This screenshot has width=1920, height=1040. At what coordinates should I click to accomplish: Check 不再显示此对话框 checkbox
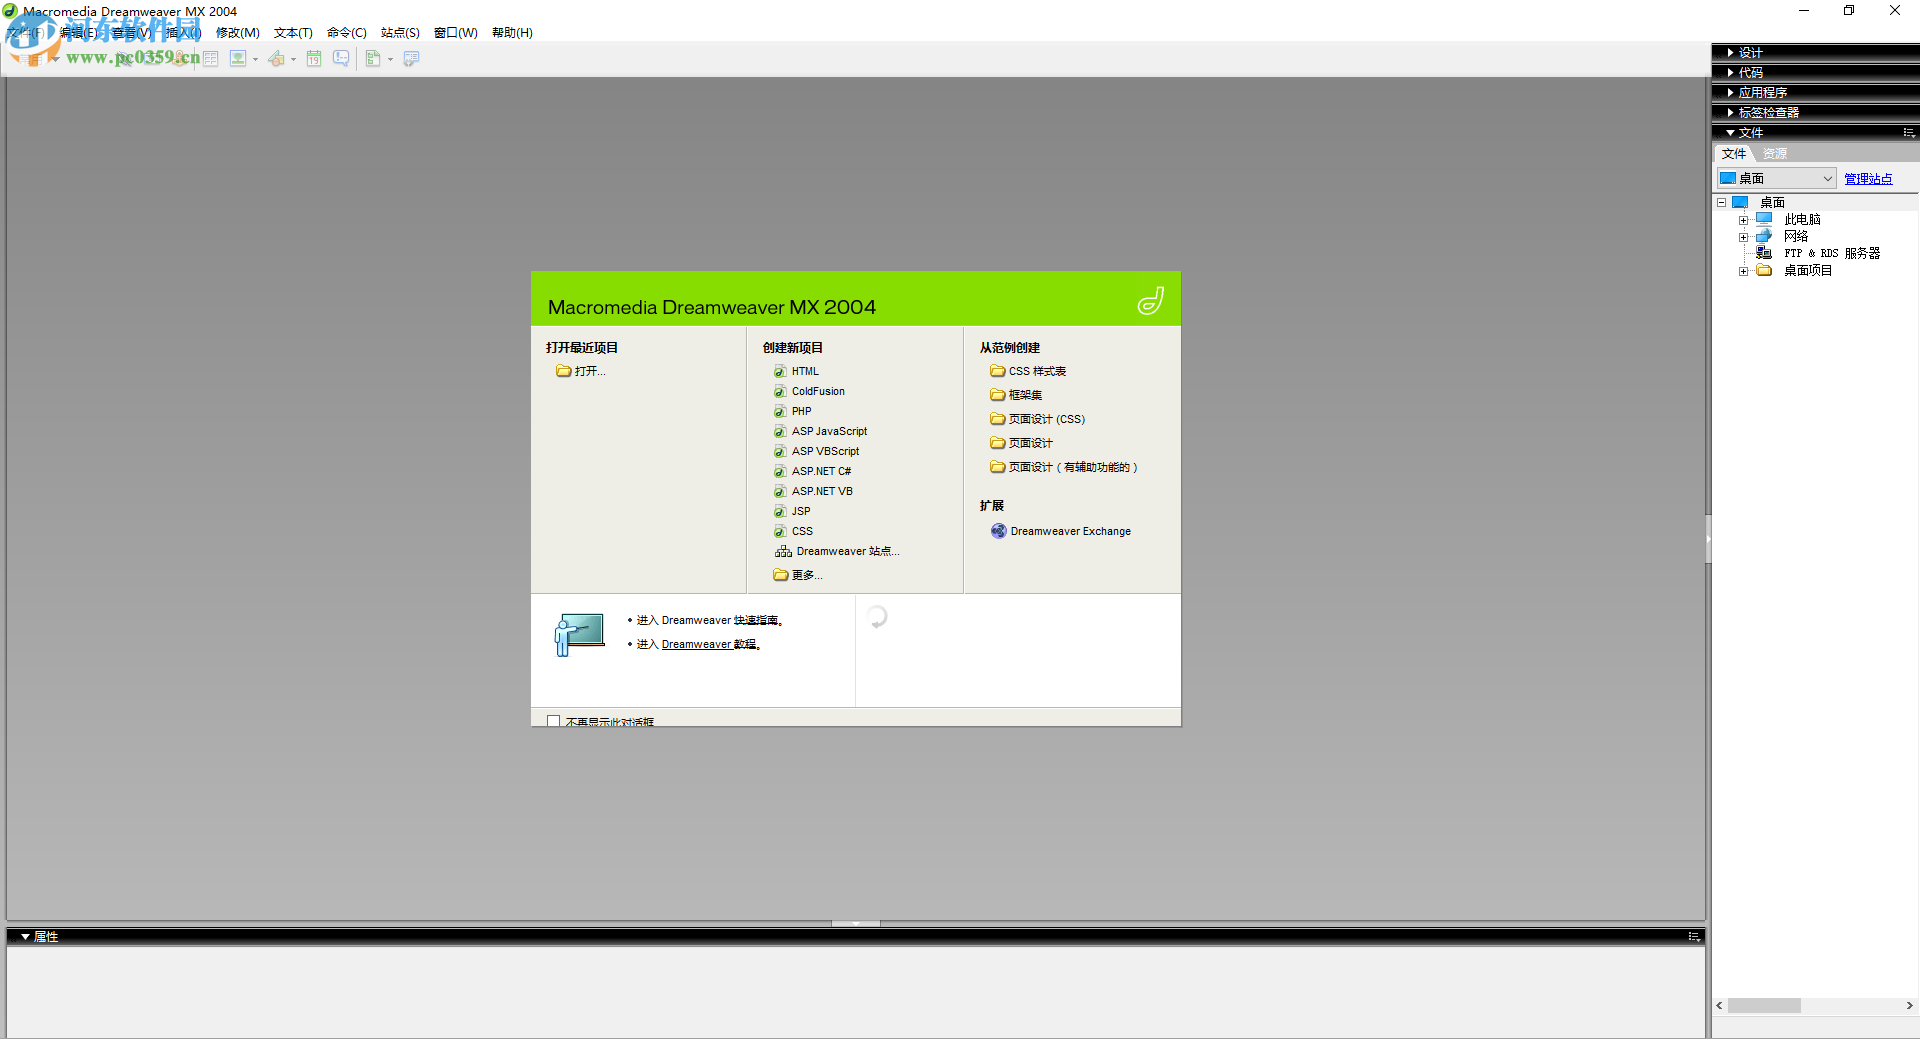(x=554, y=720)
